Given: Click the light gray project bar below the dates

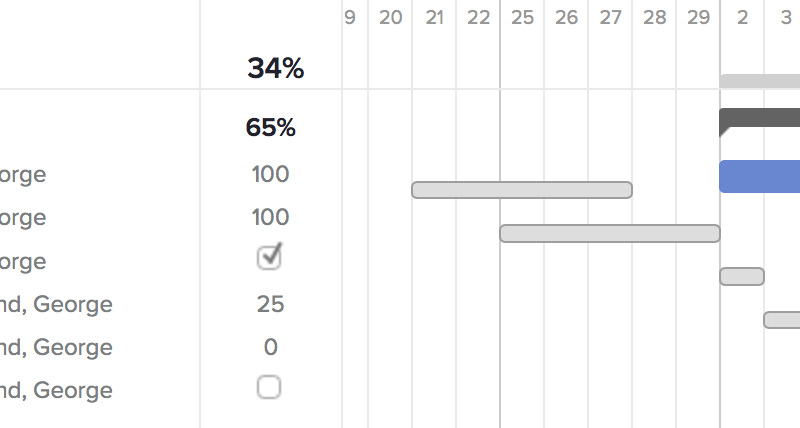Looking at the screenshot, I should 760,80.
